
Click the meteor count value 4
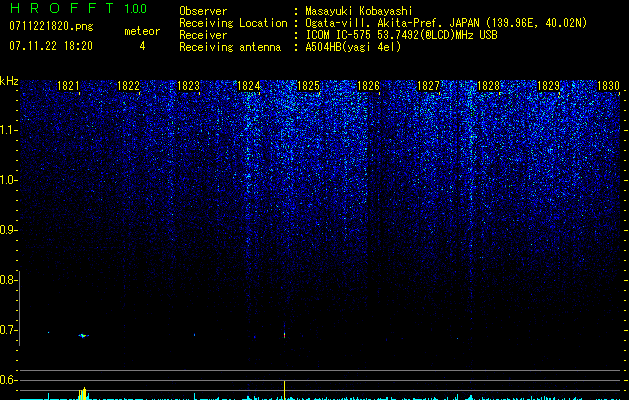(x=142, y=46)
